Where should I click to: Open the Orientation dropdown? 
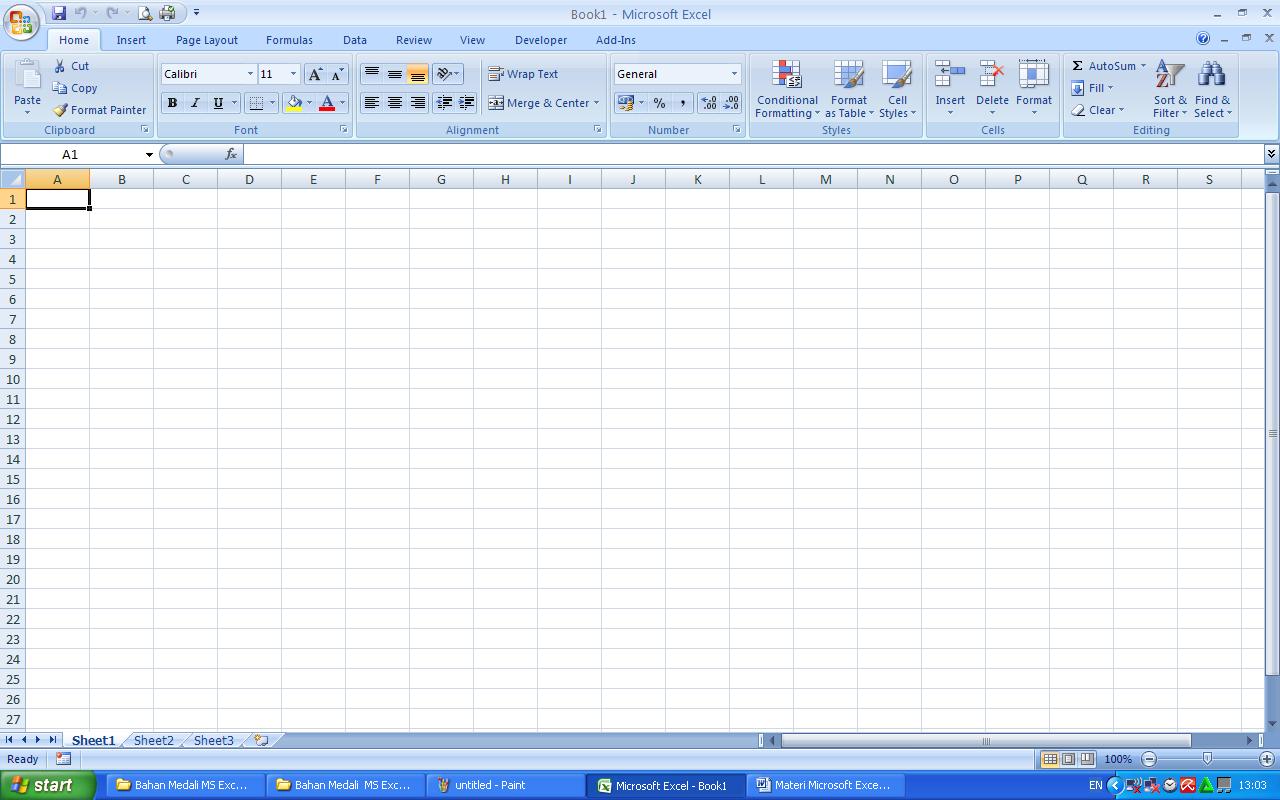tap(447, 74)
